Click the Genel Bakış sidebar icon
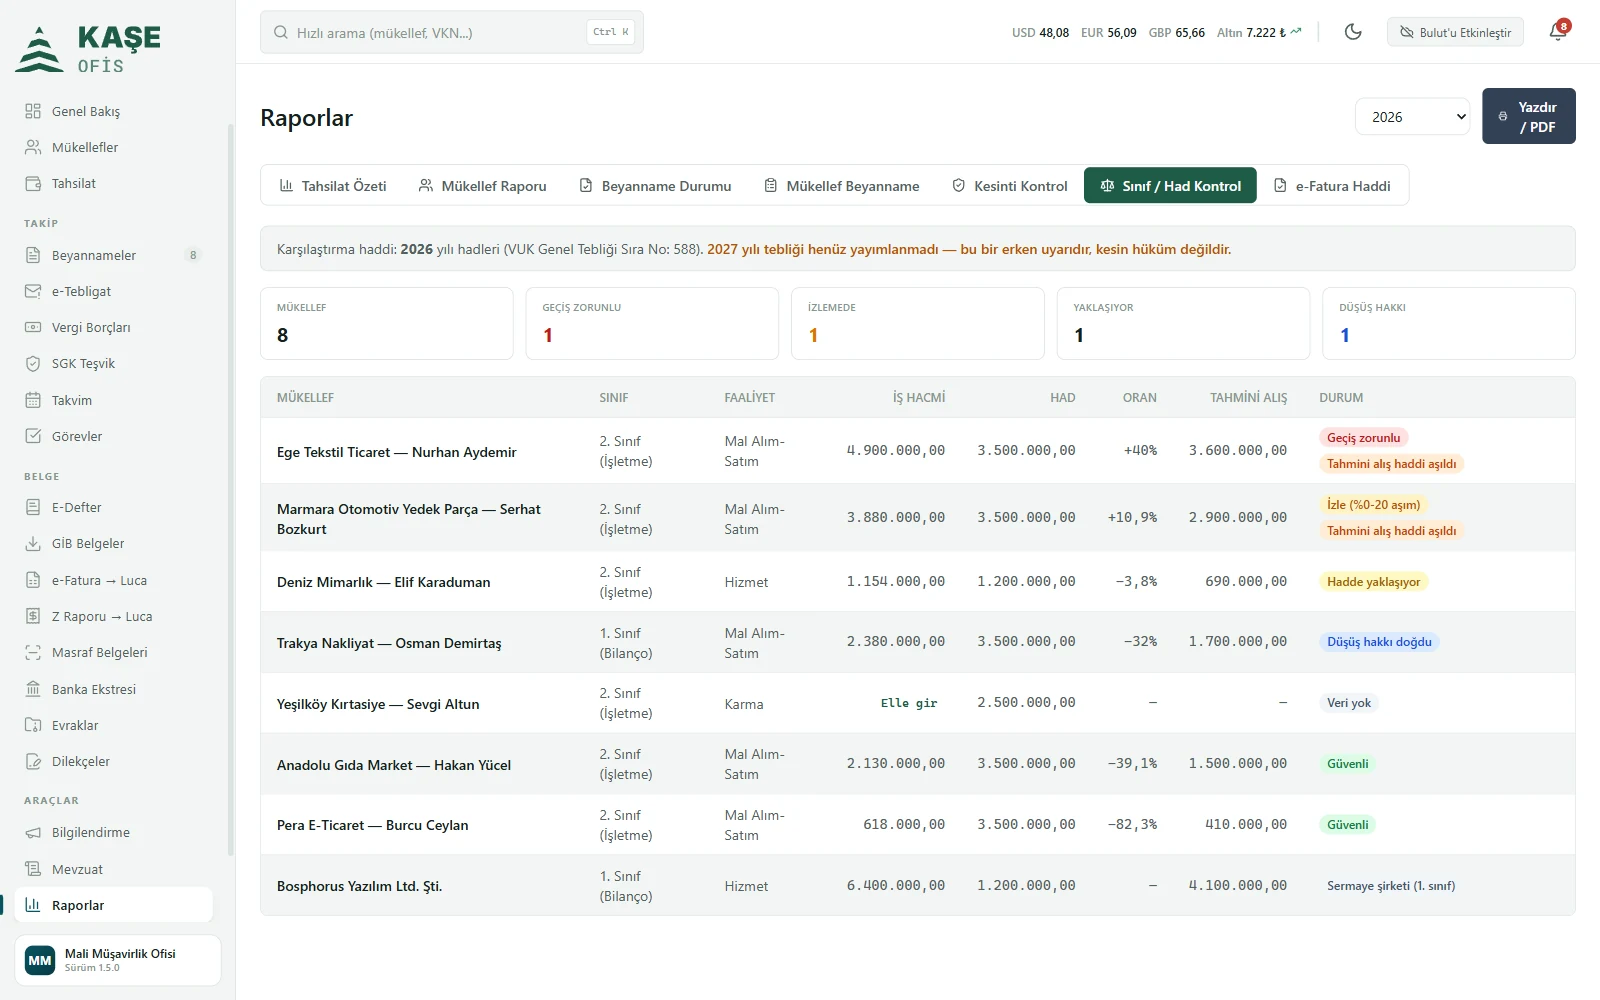The image size is (1600, 1000). tap(33, 111)
